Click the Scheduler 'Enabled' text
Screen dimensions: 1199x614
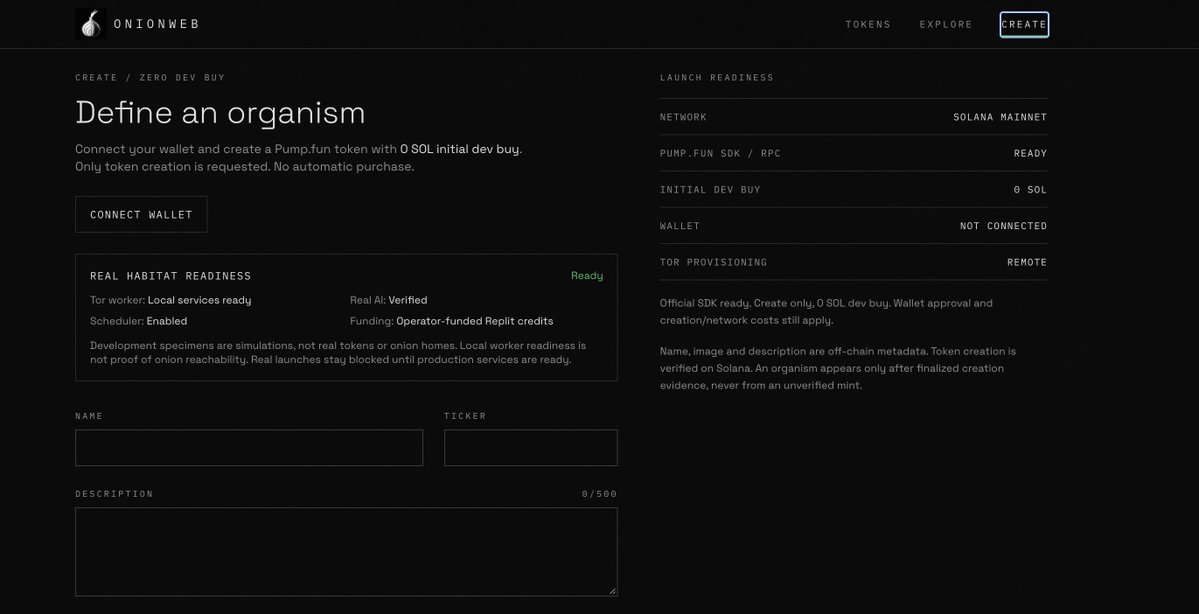tap(167, 321)
